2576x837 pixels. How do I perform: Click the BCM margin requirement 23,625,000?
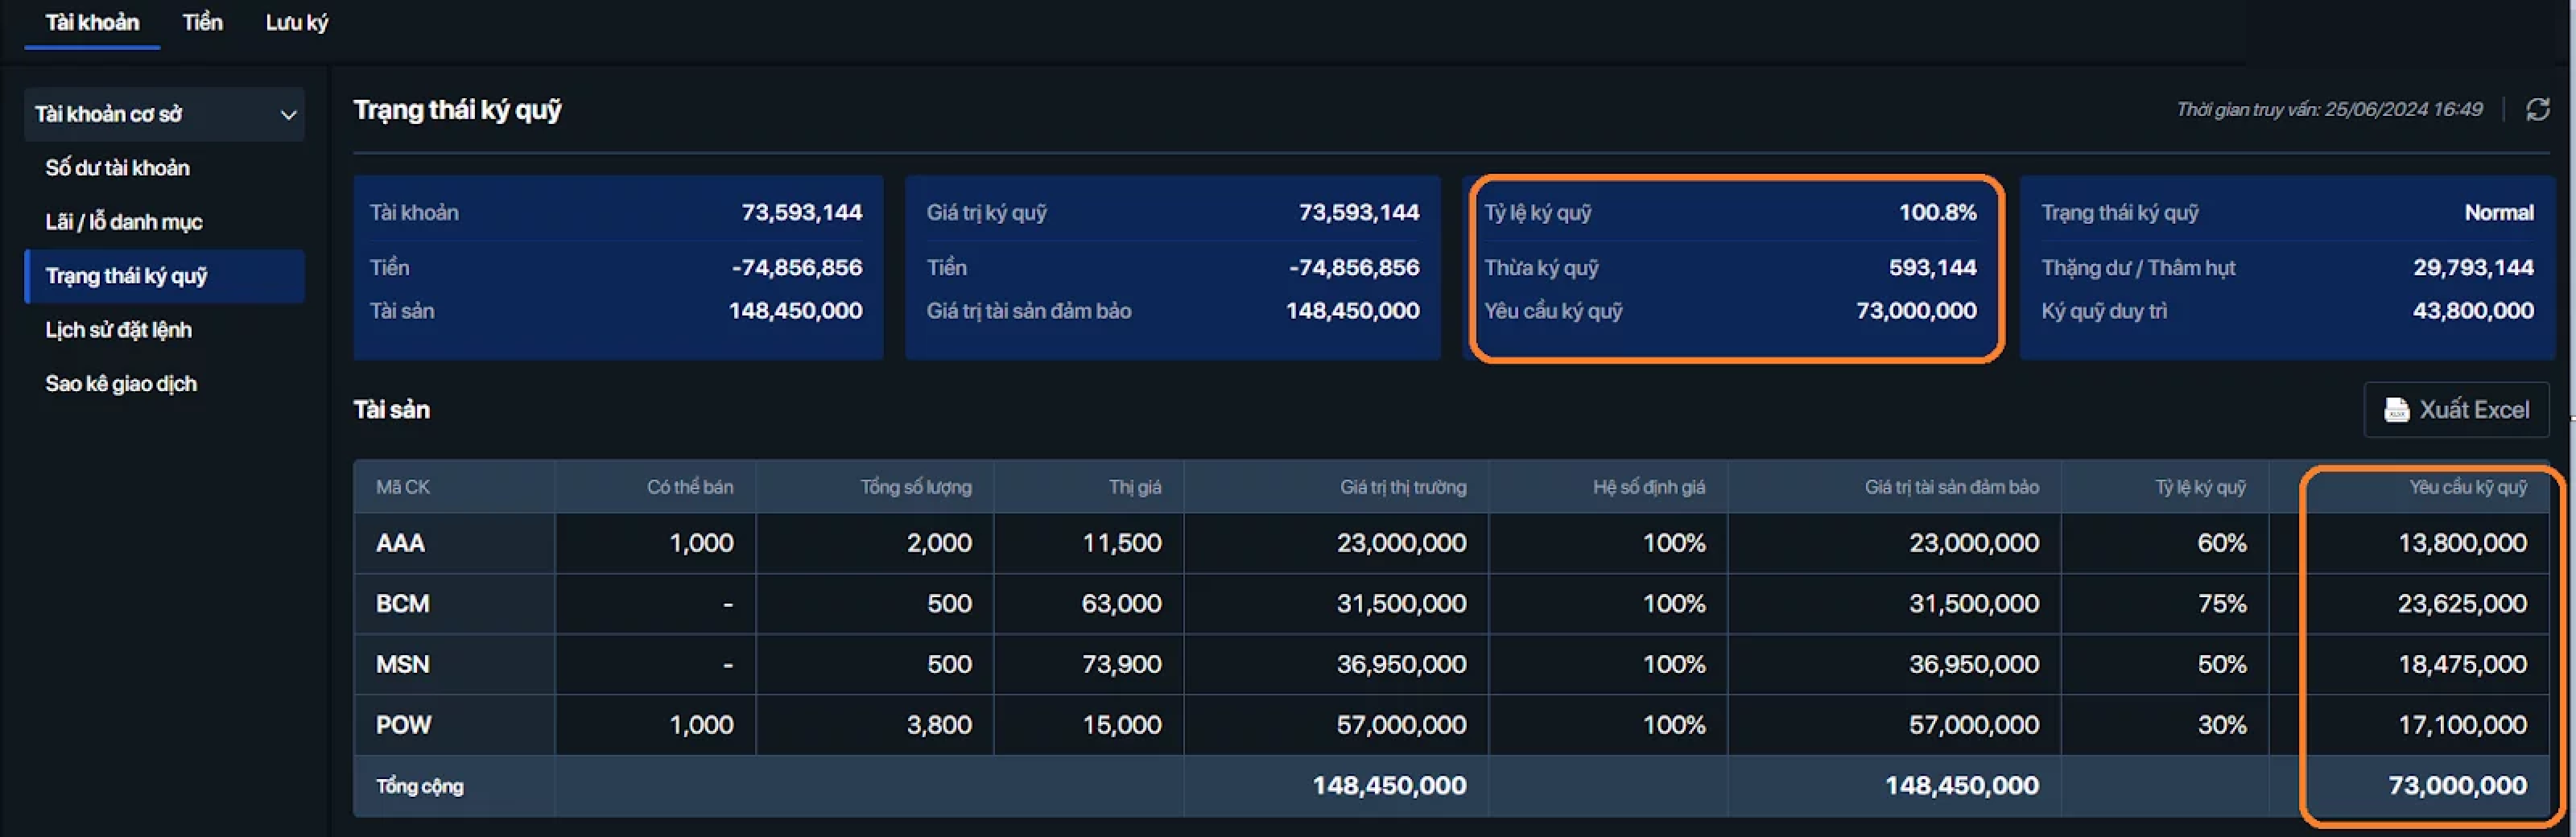click(2462, 604)
